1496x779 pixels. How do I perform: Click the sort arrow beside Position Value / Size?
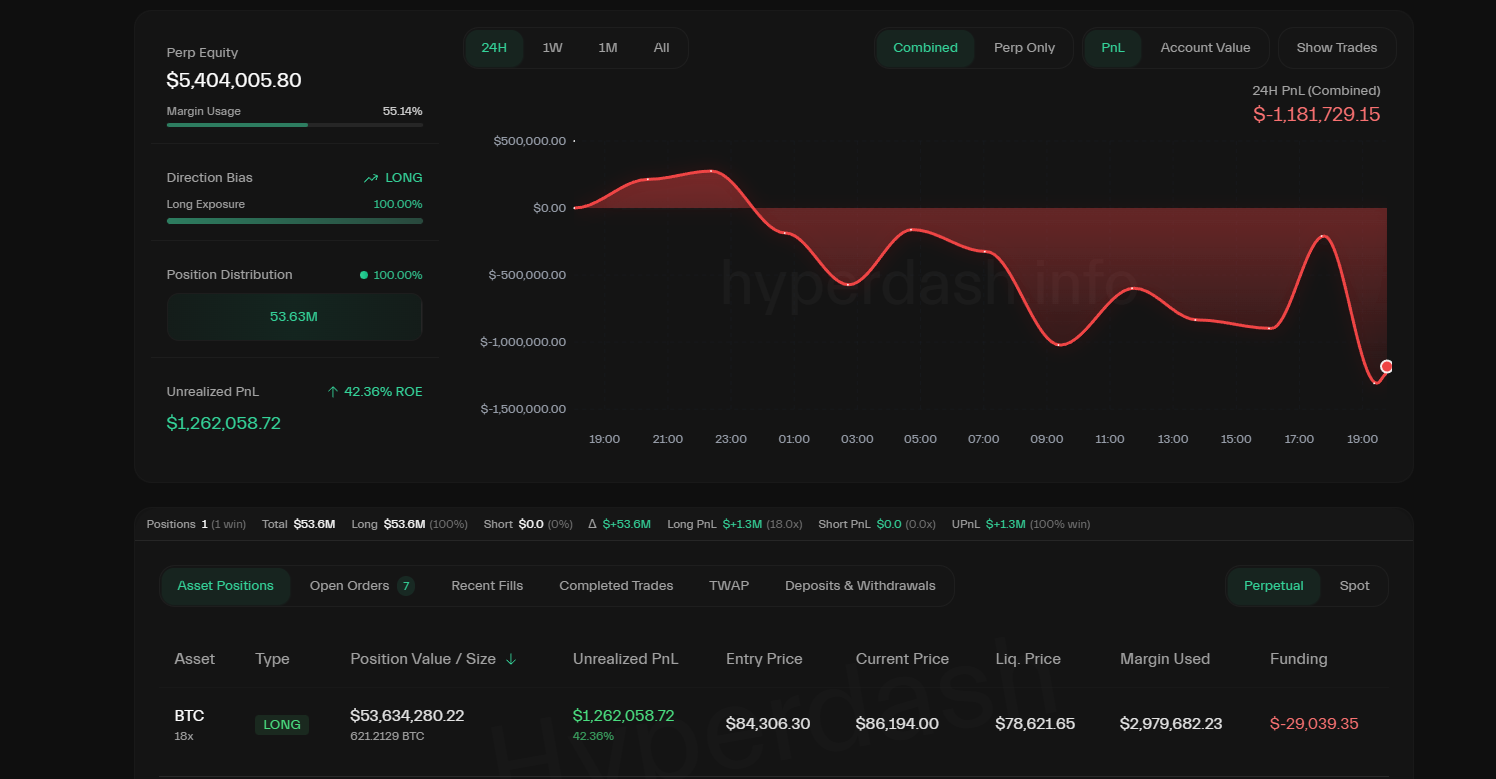click(x=511, y=659)
